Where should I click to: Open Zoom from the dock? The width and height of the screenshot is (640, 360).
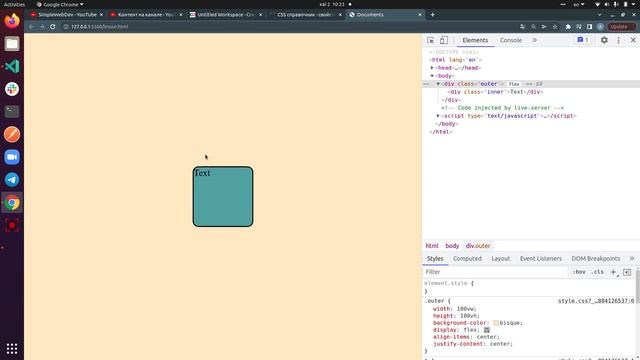point(12,157)
